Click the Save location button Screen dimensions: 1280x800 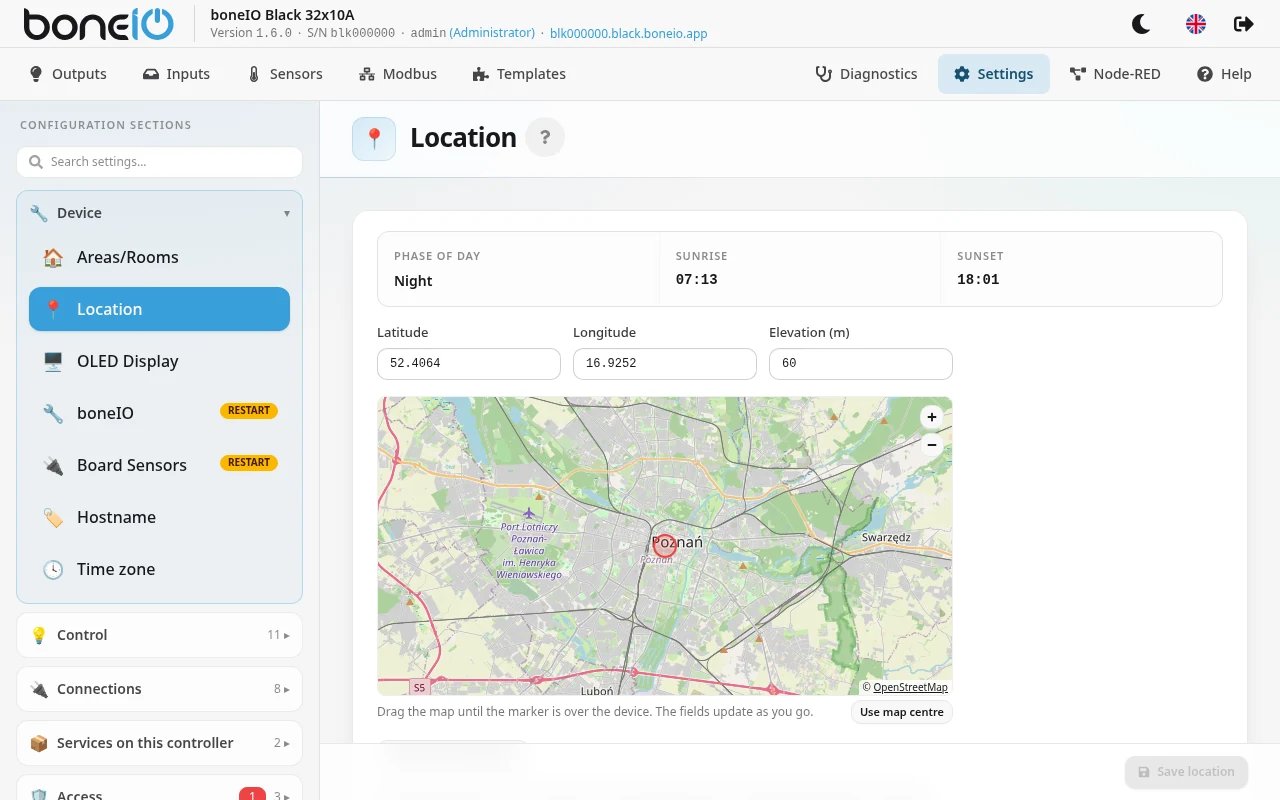1186,772
